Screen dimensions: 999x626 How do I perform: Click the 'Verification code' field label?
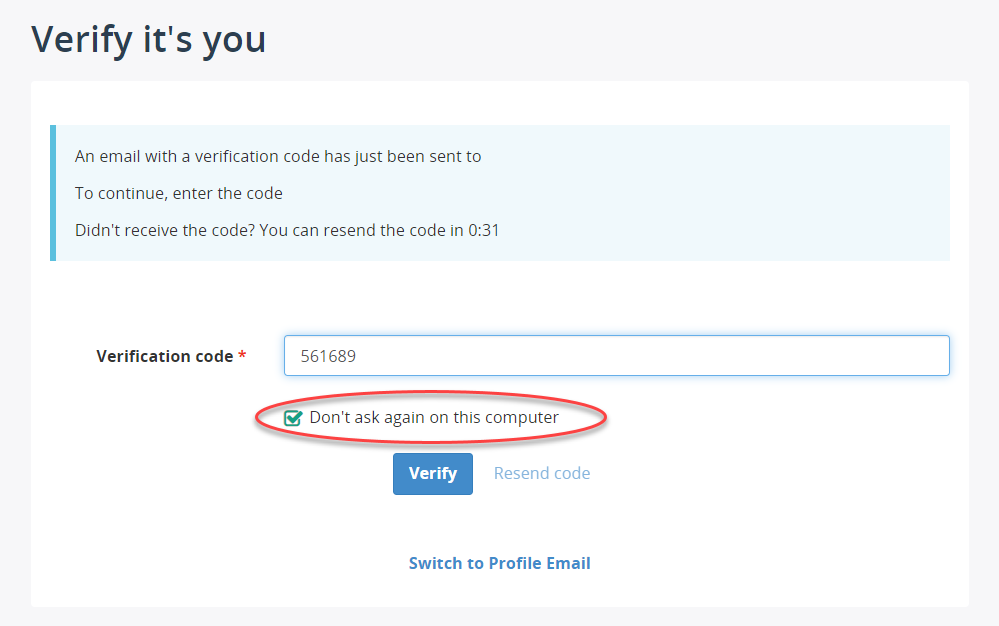tap(164, 356)
